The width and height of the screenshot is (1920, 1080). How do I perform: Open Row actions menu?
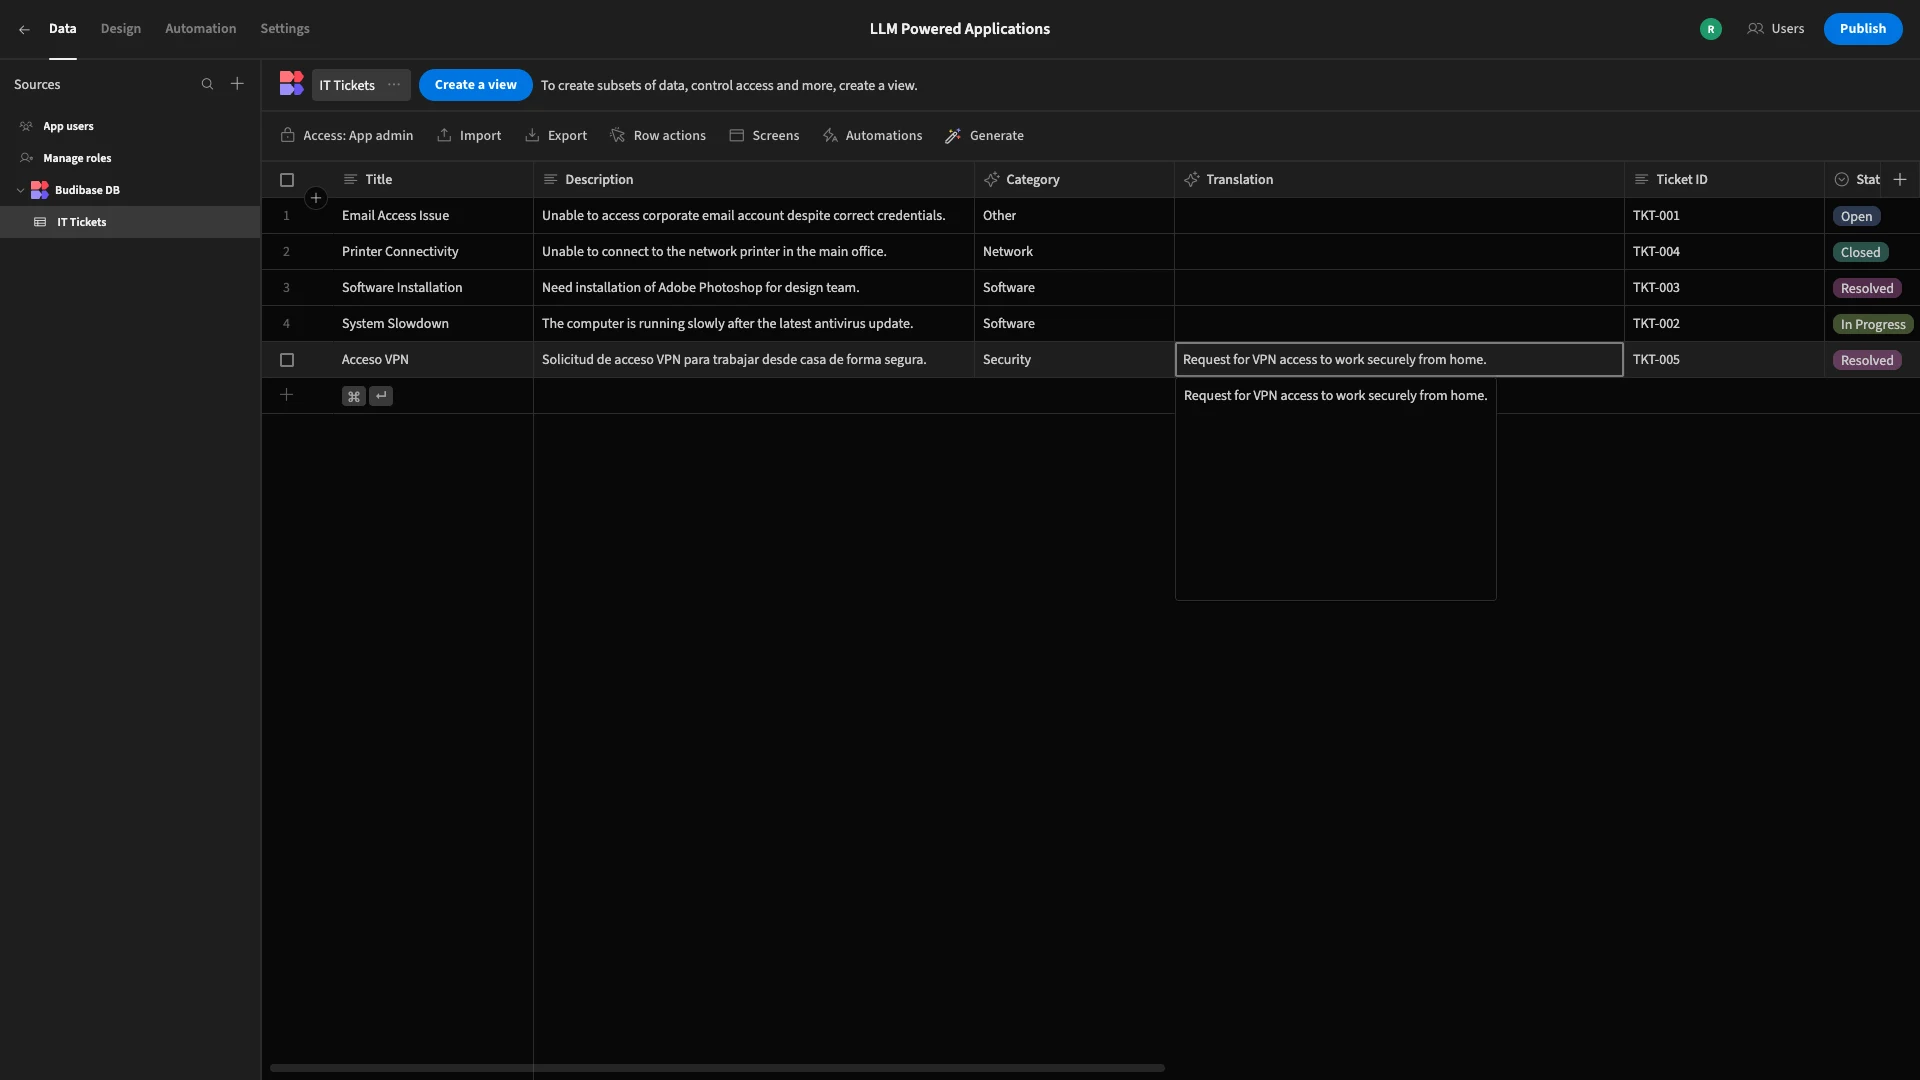[658, 136]
